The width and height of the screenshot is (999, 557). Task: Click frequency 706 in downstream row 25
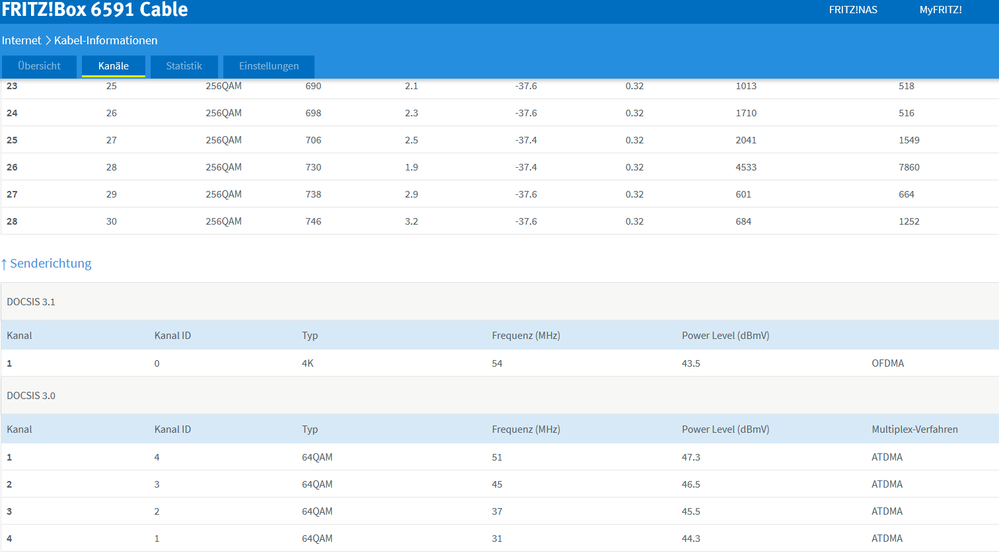(313, 140)
